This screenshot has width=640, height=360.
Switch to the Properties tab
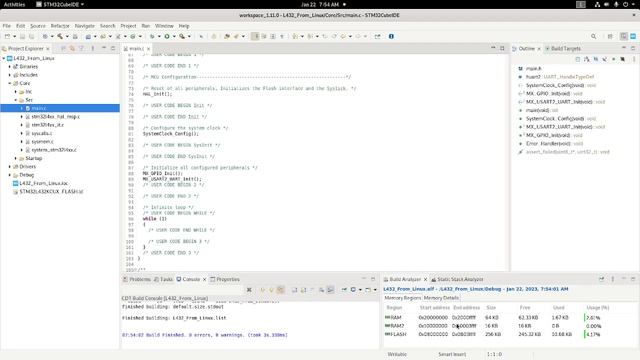click(x=225, y=279)
